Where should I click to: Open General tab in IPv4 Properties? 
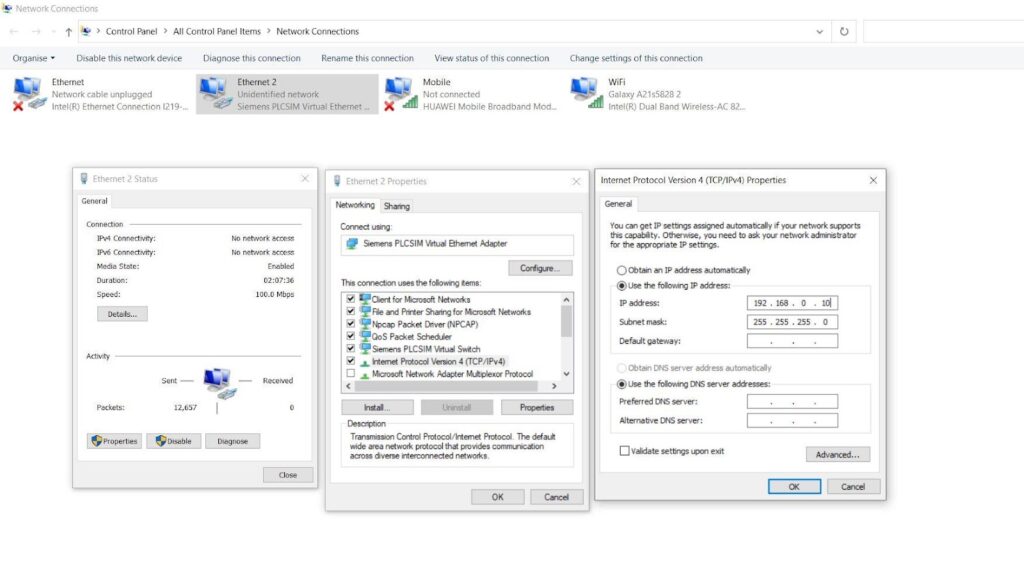(x=618, y=204)
